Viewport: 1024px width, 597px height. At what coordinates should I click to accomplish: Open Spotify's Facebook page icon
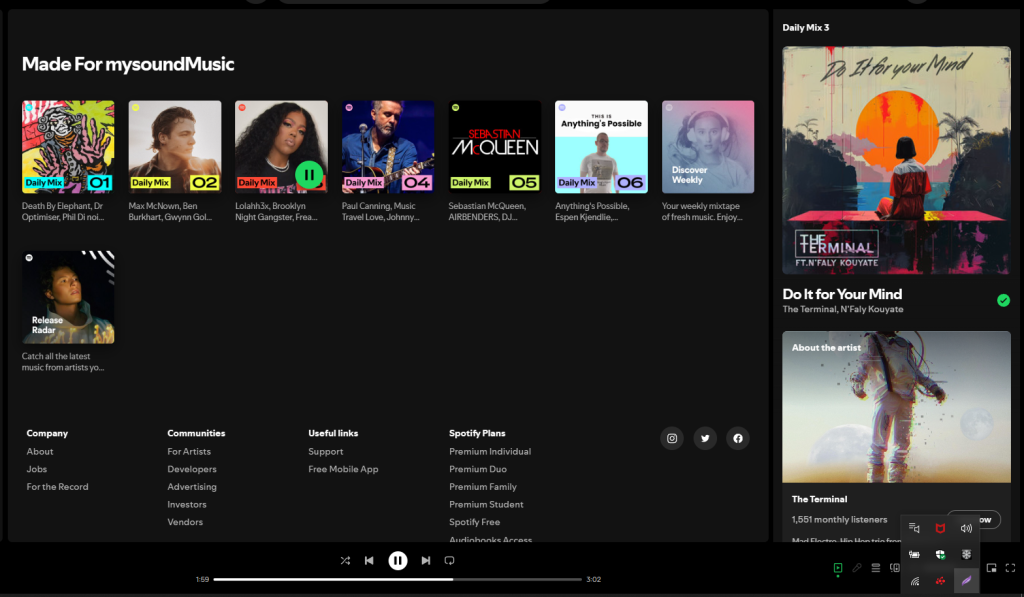(738, 438)
